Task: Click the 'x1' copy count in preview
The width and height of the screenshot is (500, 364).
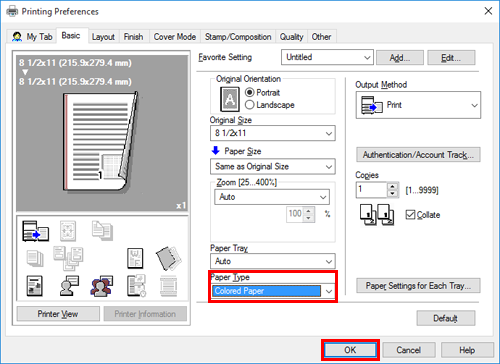Action: click(x=181, y=206)
